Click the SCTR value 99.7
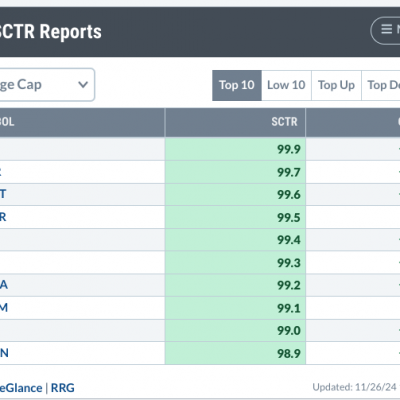This screenshot has width=400, height=400. [x=289, y=172]
